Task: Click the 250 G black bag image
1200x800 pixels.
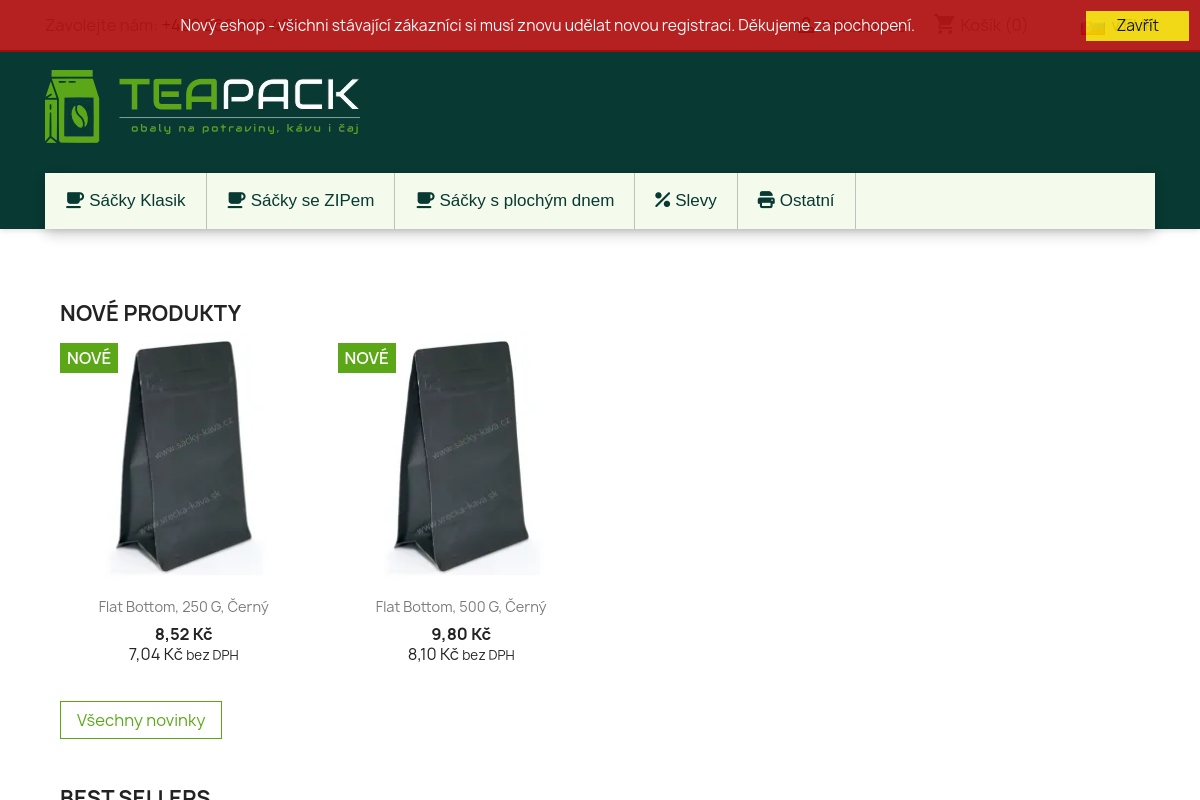Action: pos(185,460)
